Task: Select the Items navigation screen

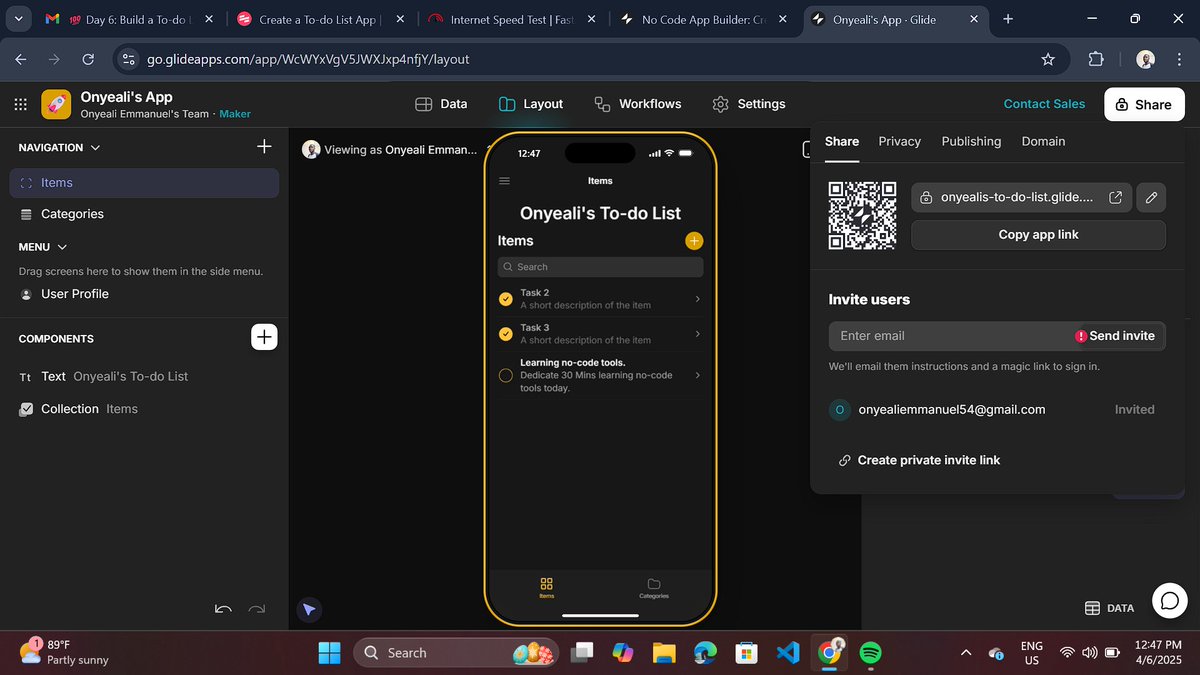Action: [144, 183]
